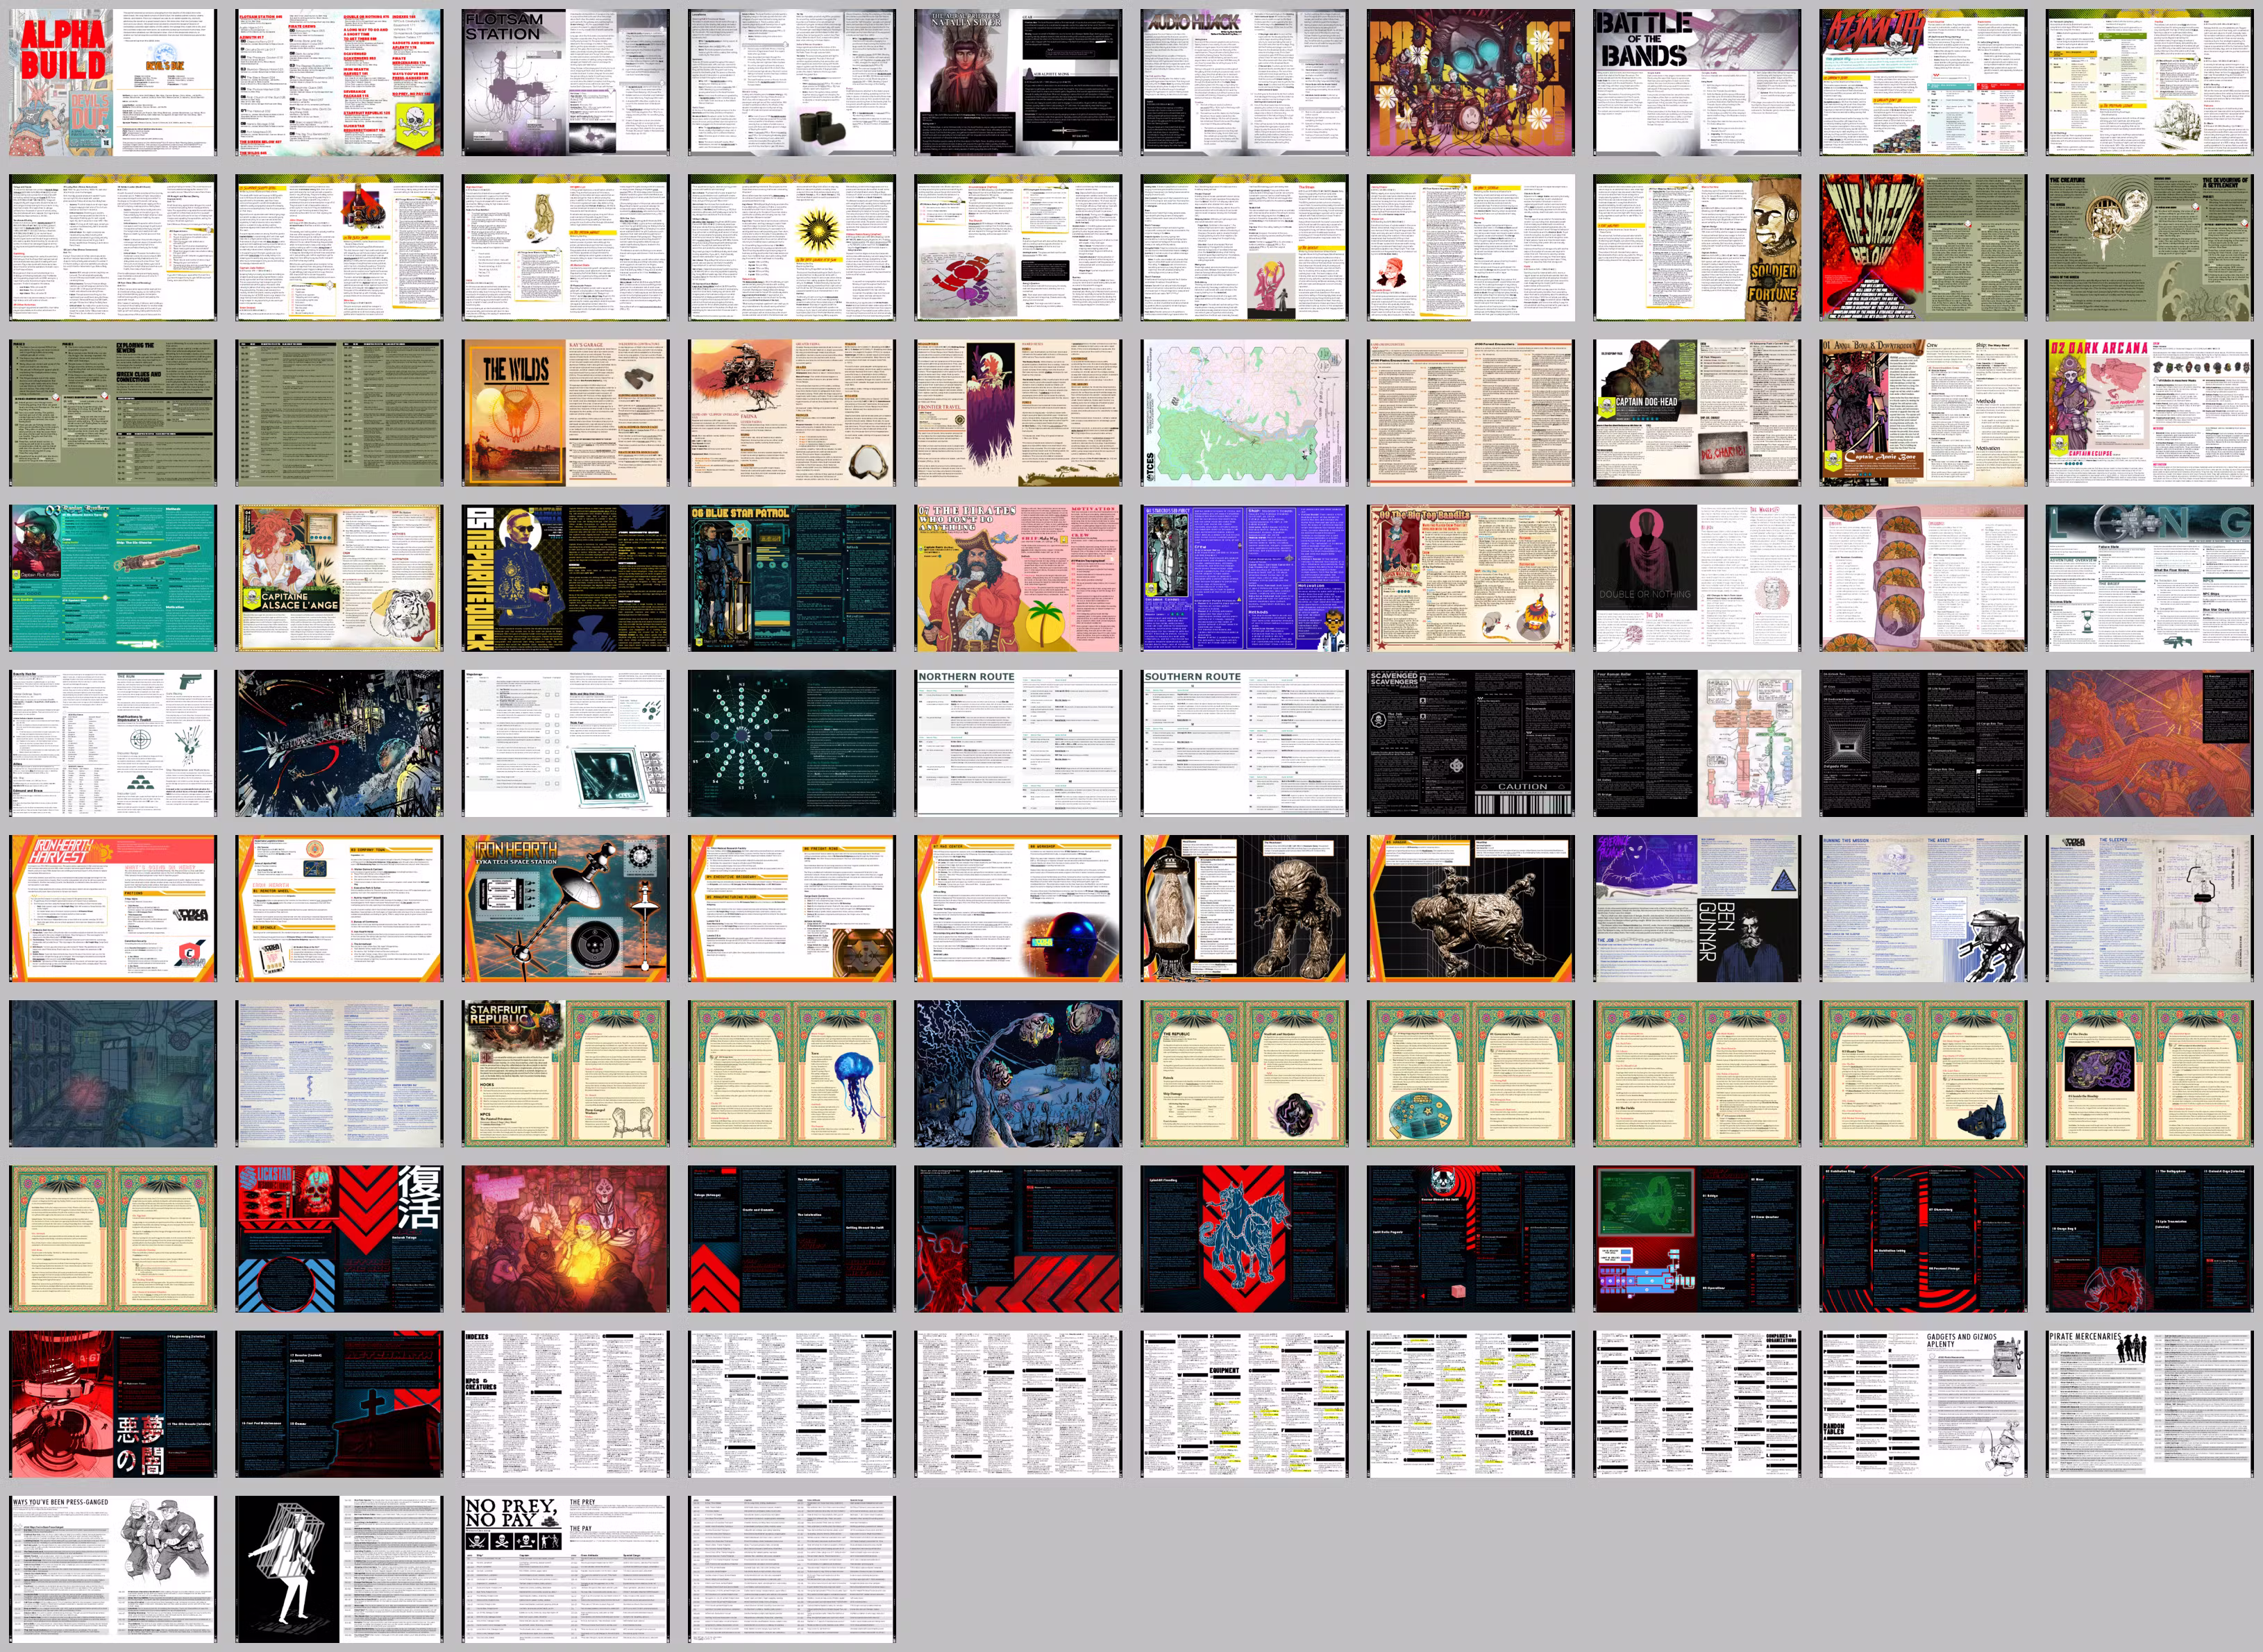This screenshot has height=1652, width=2263.
Task: Select the Flotsam Station spread thumbnail
Action: (x=565, y=82)
